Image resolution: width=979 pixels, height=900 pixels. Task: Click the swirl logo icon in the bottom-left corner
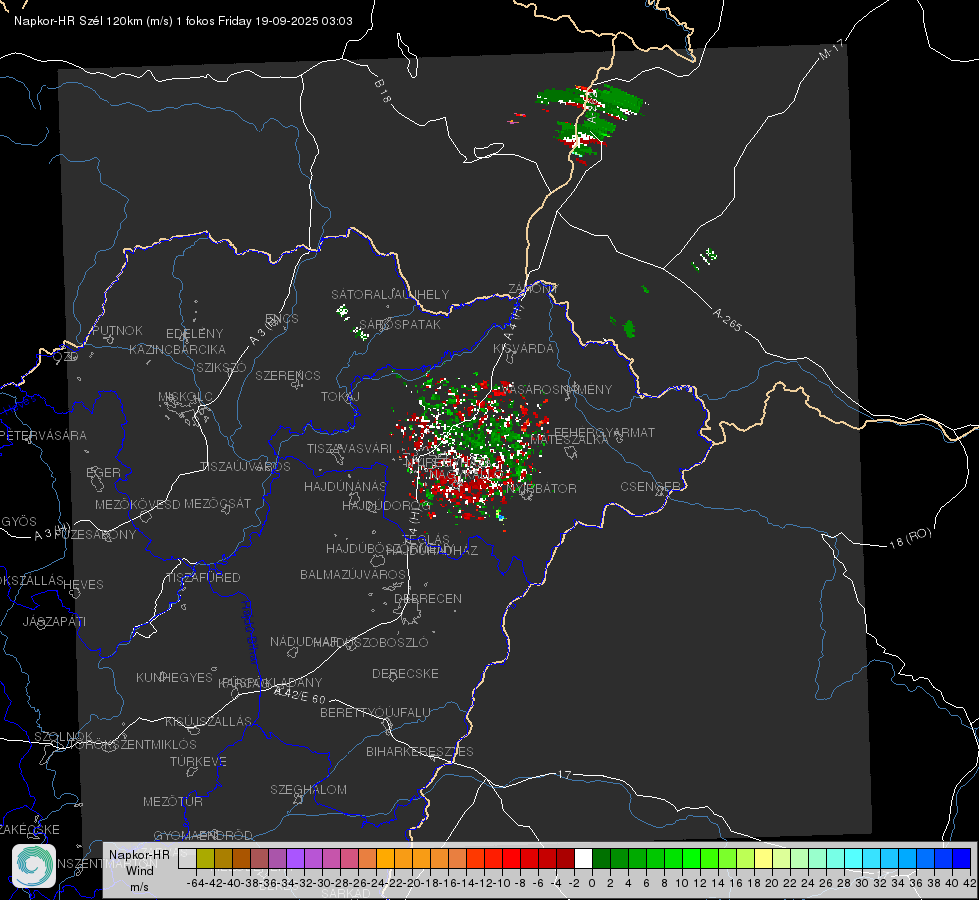pos(34,866)
